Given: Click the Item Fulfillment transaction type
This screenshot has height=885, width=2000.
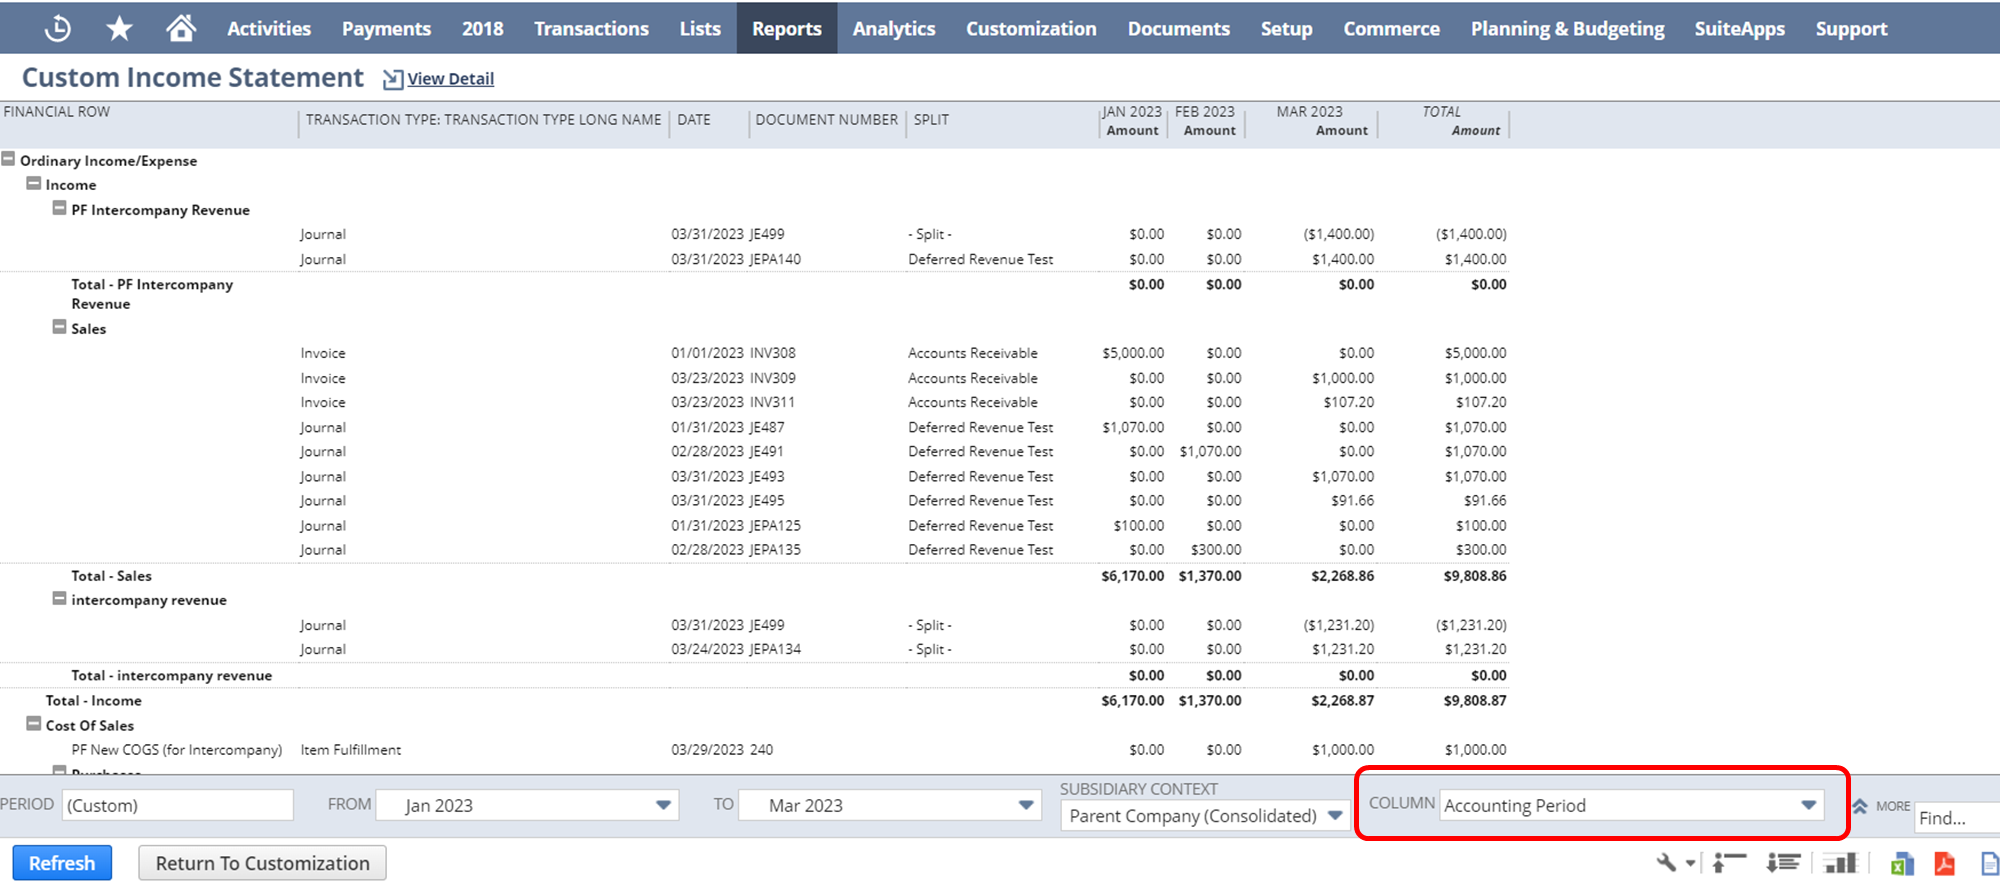Looking at the screenshot, I should [x=350, y=750].
